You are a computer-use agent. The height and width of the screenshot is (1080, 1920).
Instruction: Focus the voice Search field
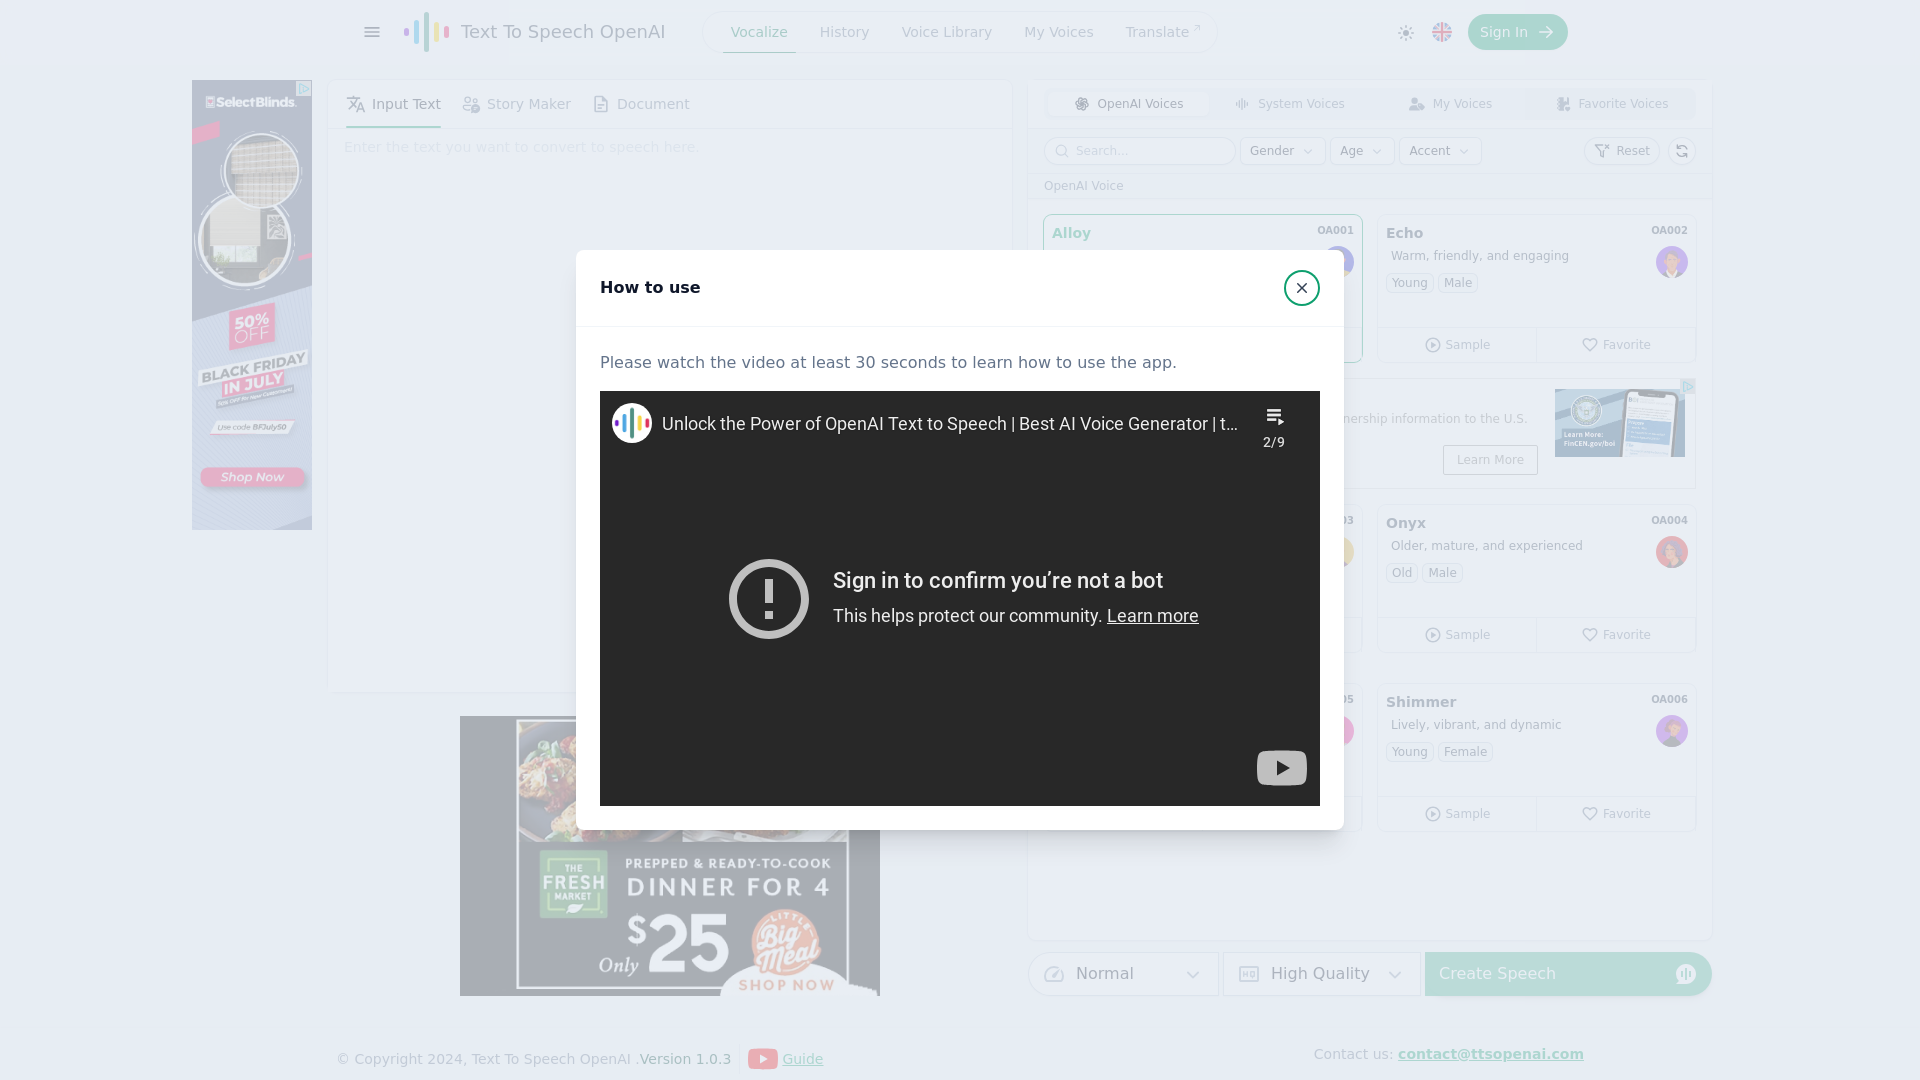pyautogui.click(x=1139, y=151)
